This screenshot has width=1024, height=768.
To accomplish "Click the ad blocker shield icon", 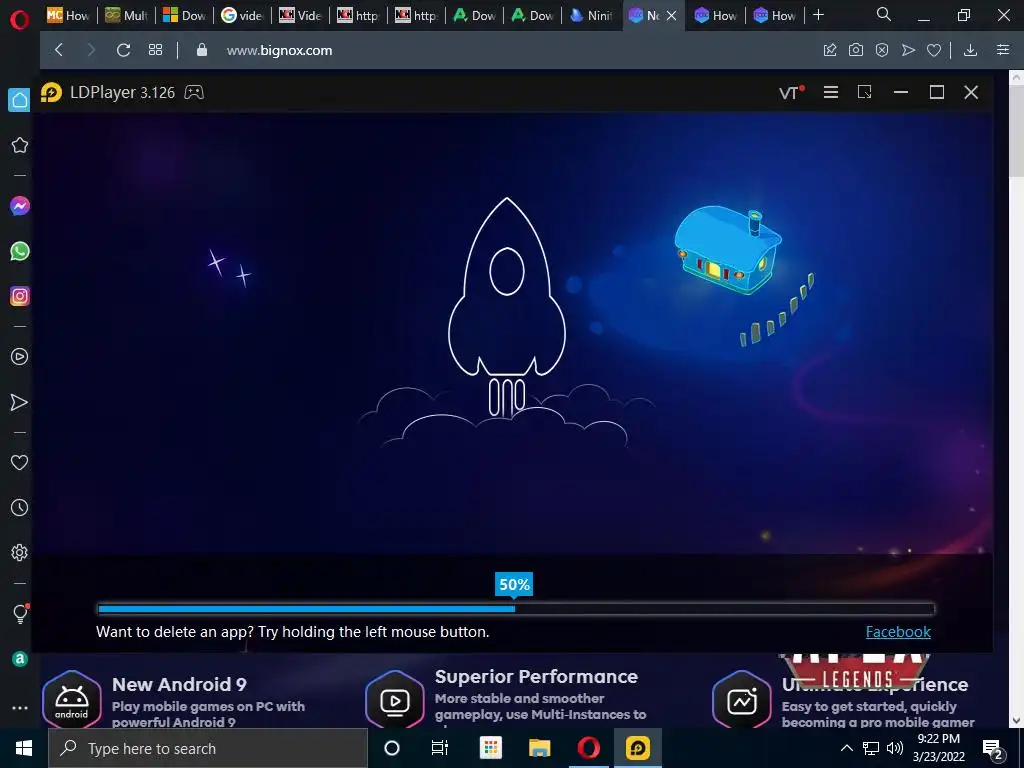I will tap(882, 50).
